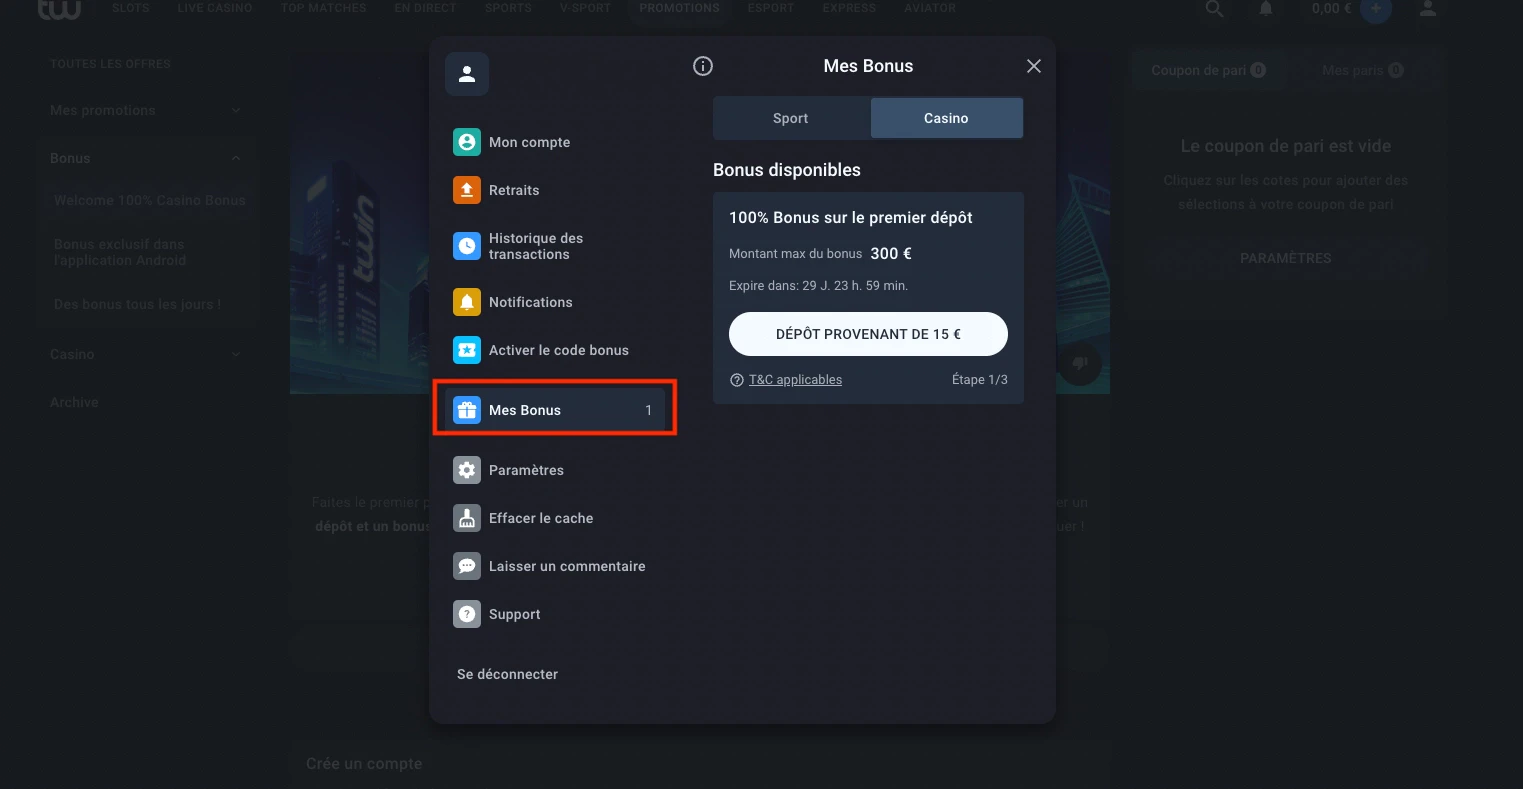Open EXPRESS in the top navigation
Image resolution: width=1523 pixels, height=789 pixels.
[x=849, y=8]
